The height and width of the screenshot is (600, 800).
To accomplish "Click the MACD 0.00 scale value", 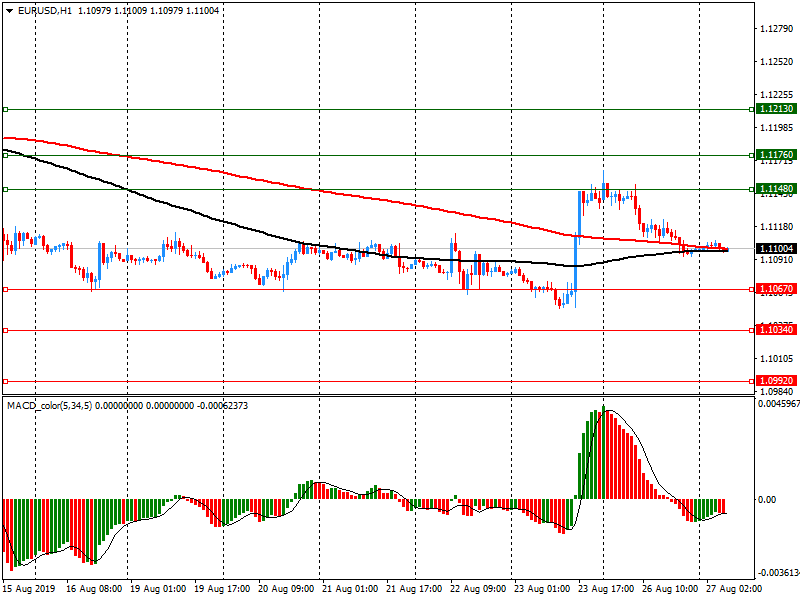I will (767, 499).
